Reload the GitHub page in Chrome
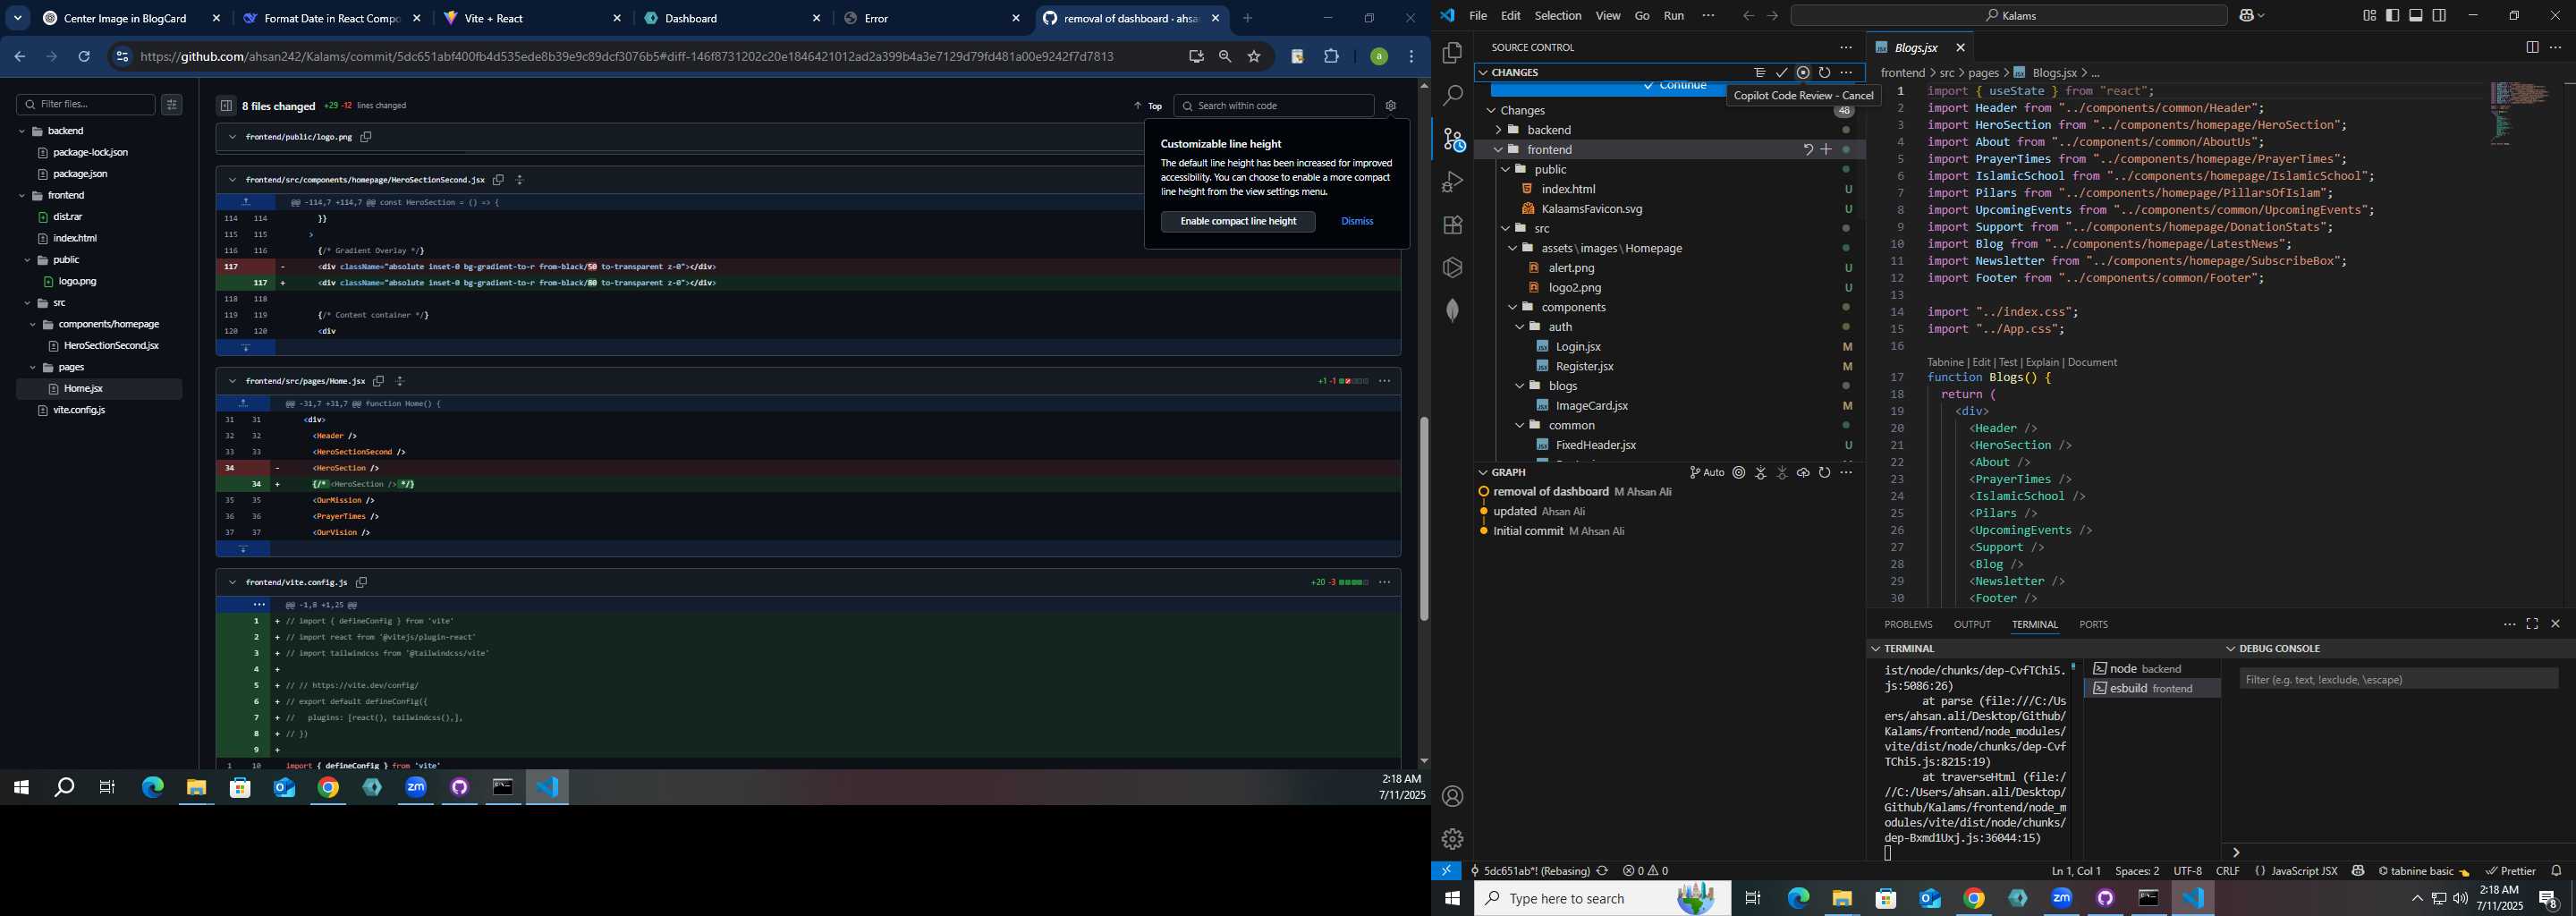The height and width of the screenshot is (916, 2576). [x=84, y=57]
